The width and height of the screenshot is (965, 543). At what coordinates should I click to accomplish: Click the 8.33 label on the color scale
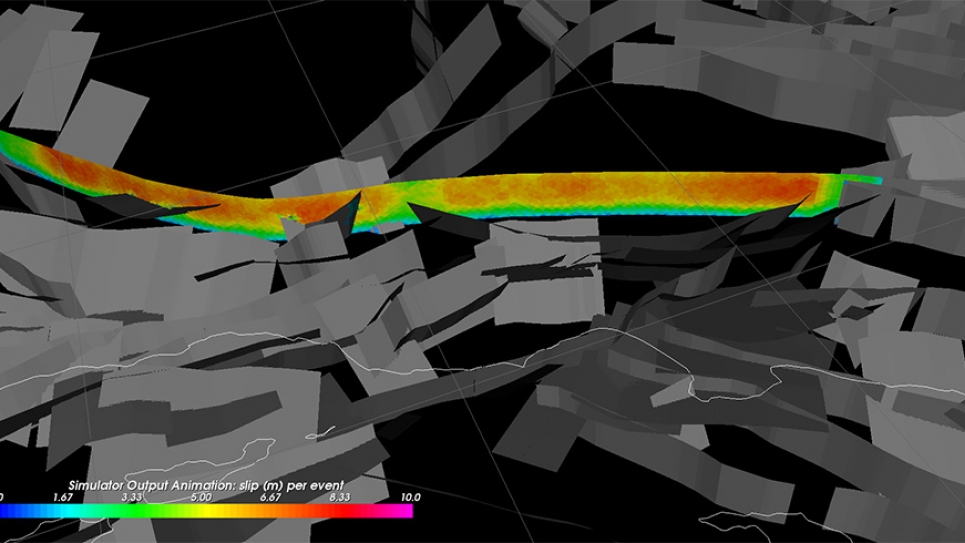pyautogui.click(x=340, y=497)
